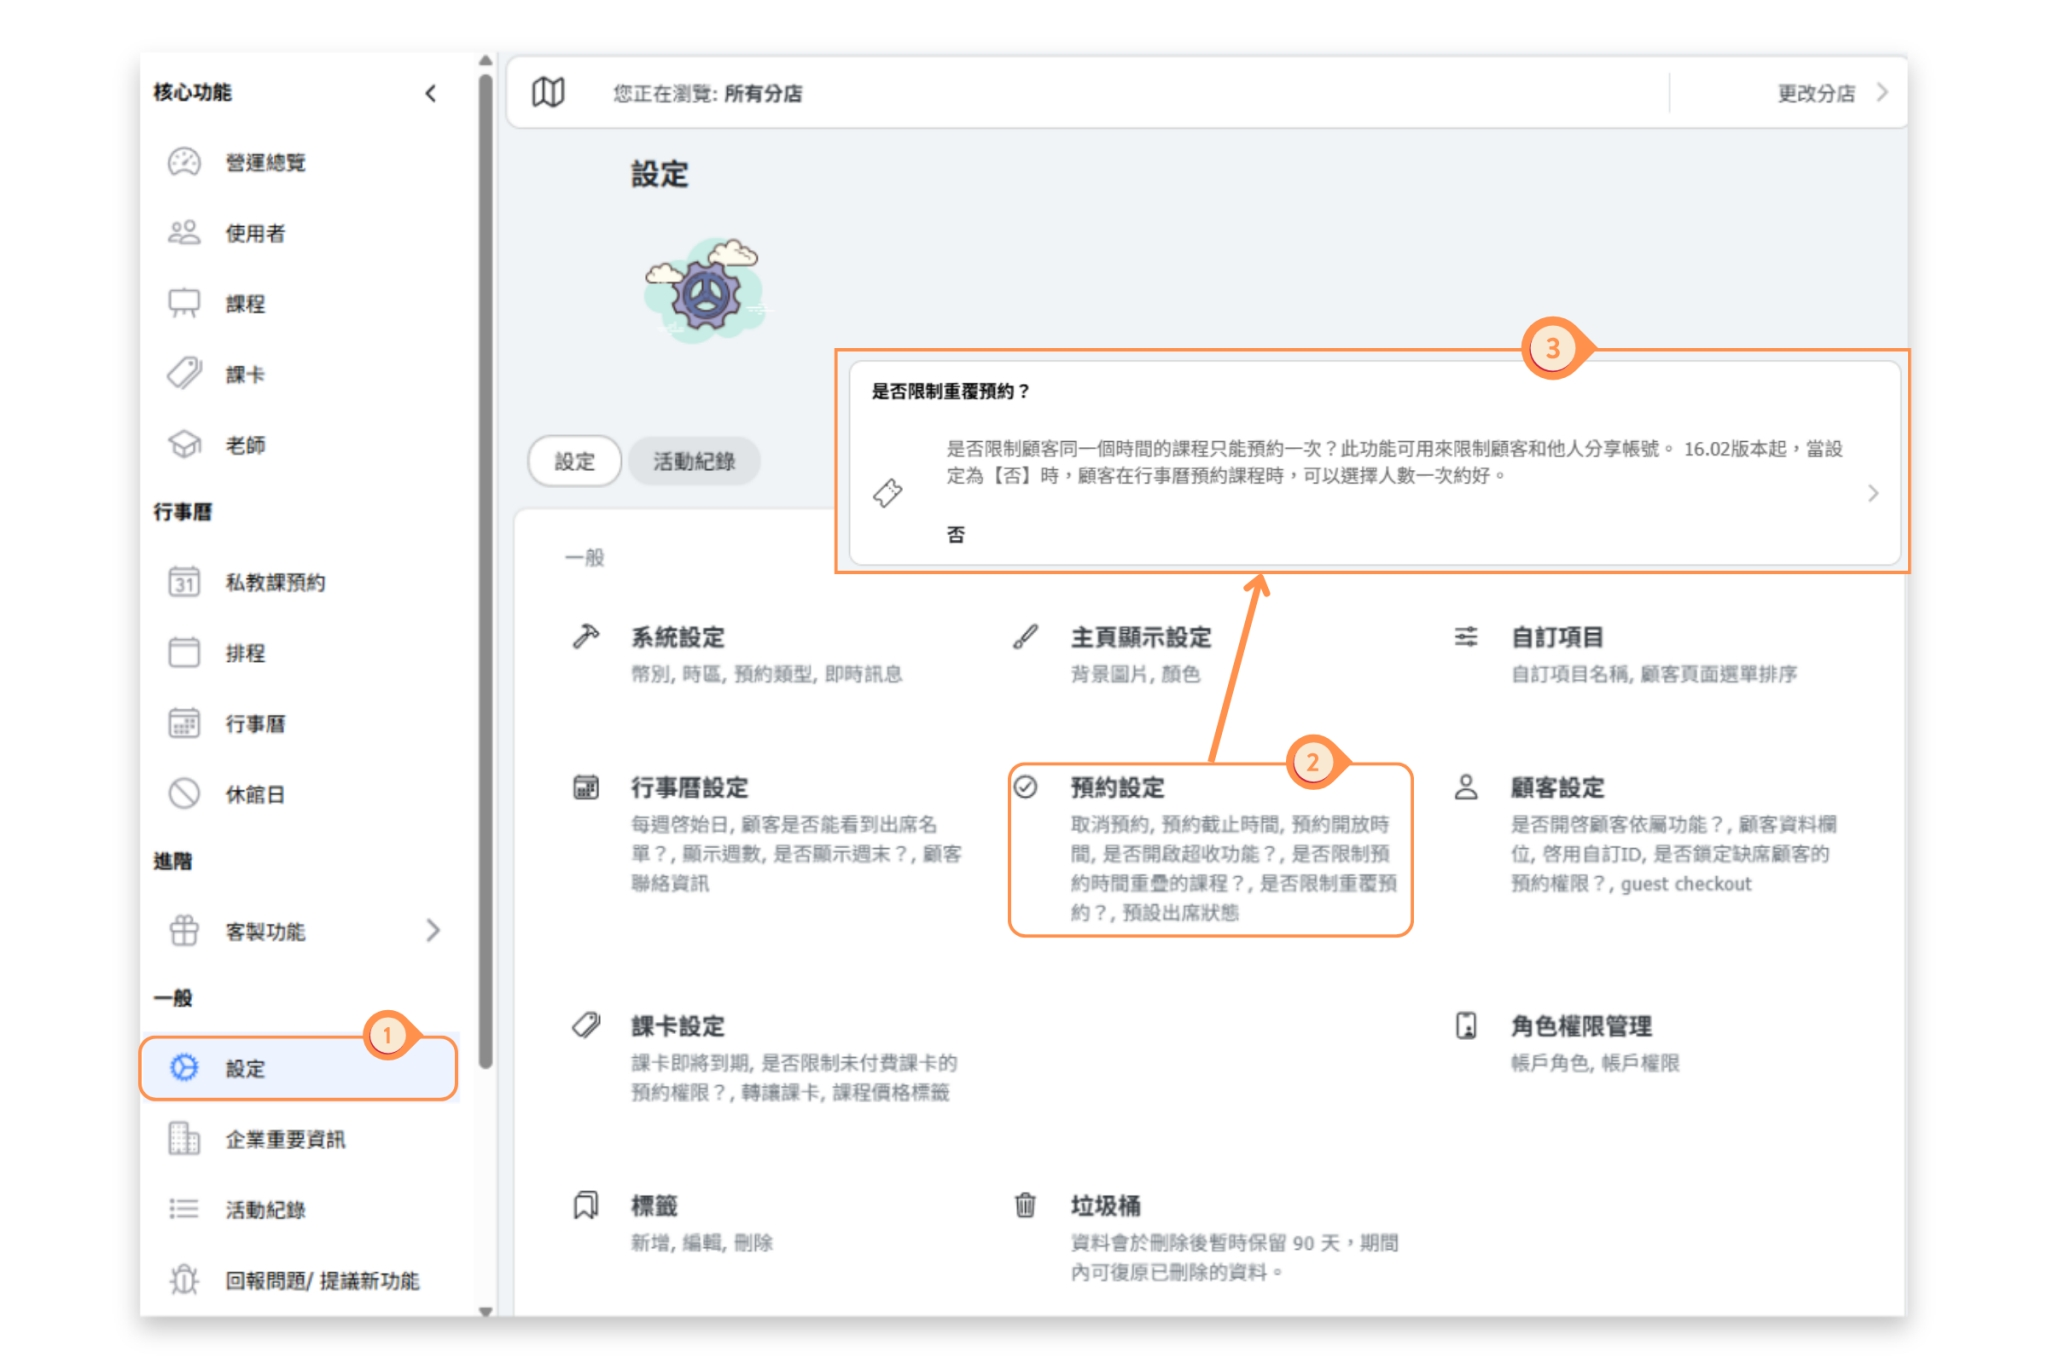This screenshot has width=2048, height=1365.
Task: Click the 企業重要資訊 building icon
Action: coord(184,1139)
